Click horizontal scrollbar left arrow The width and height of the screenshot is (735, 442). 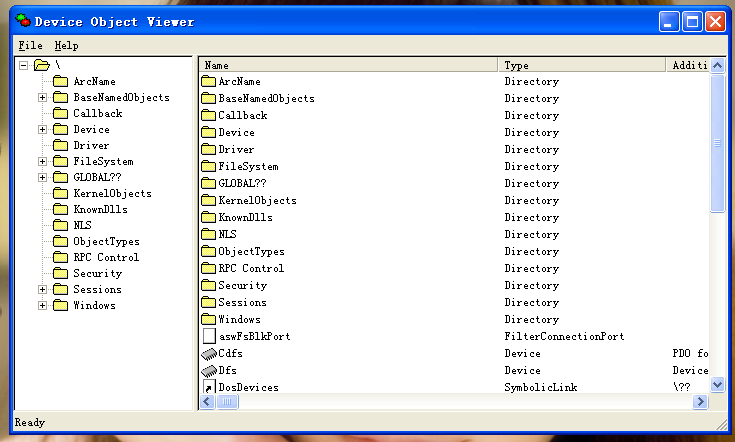tap(207, 402)
